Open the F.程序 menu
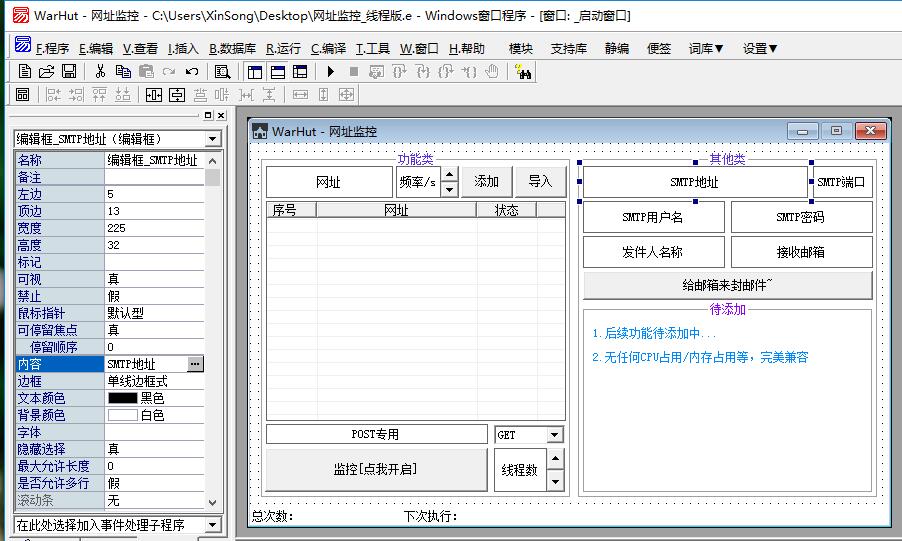The image size is (902, 541). (x=52, y=49)
